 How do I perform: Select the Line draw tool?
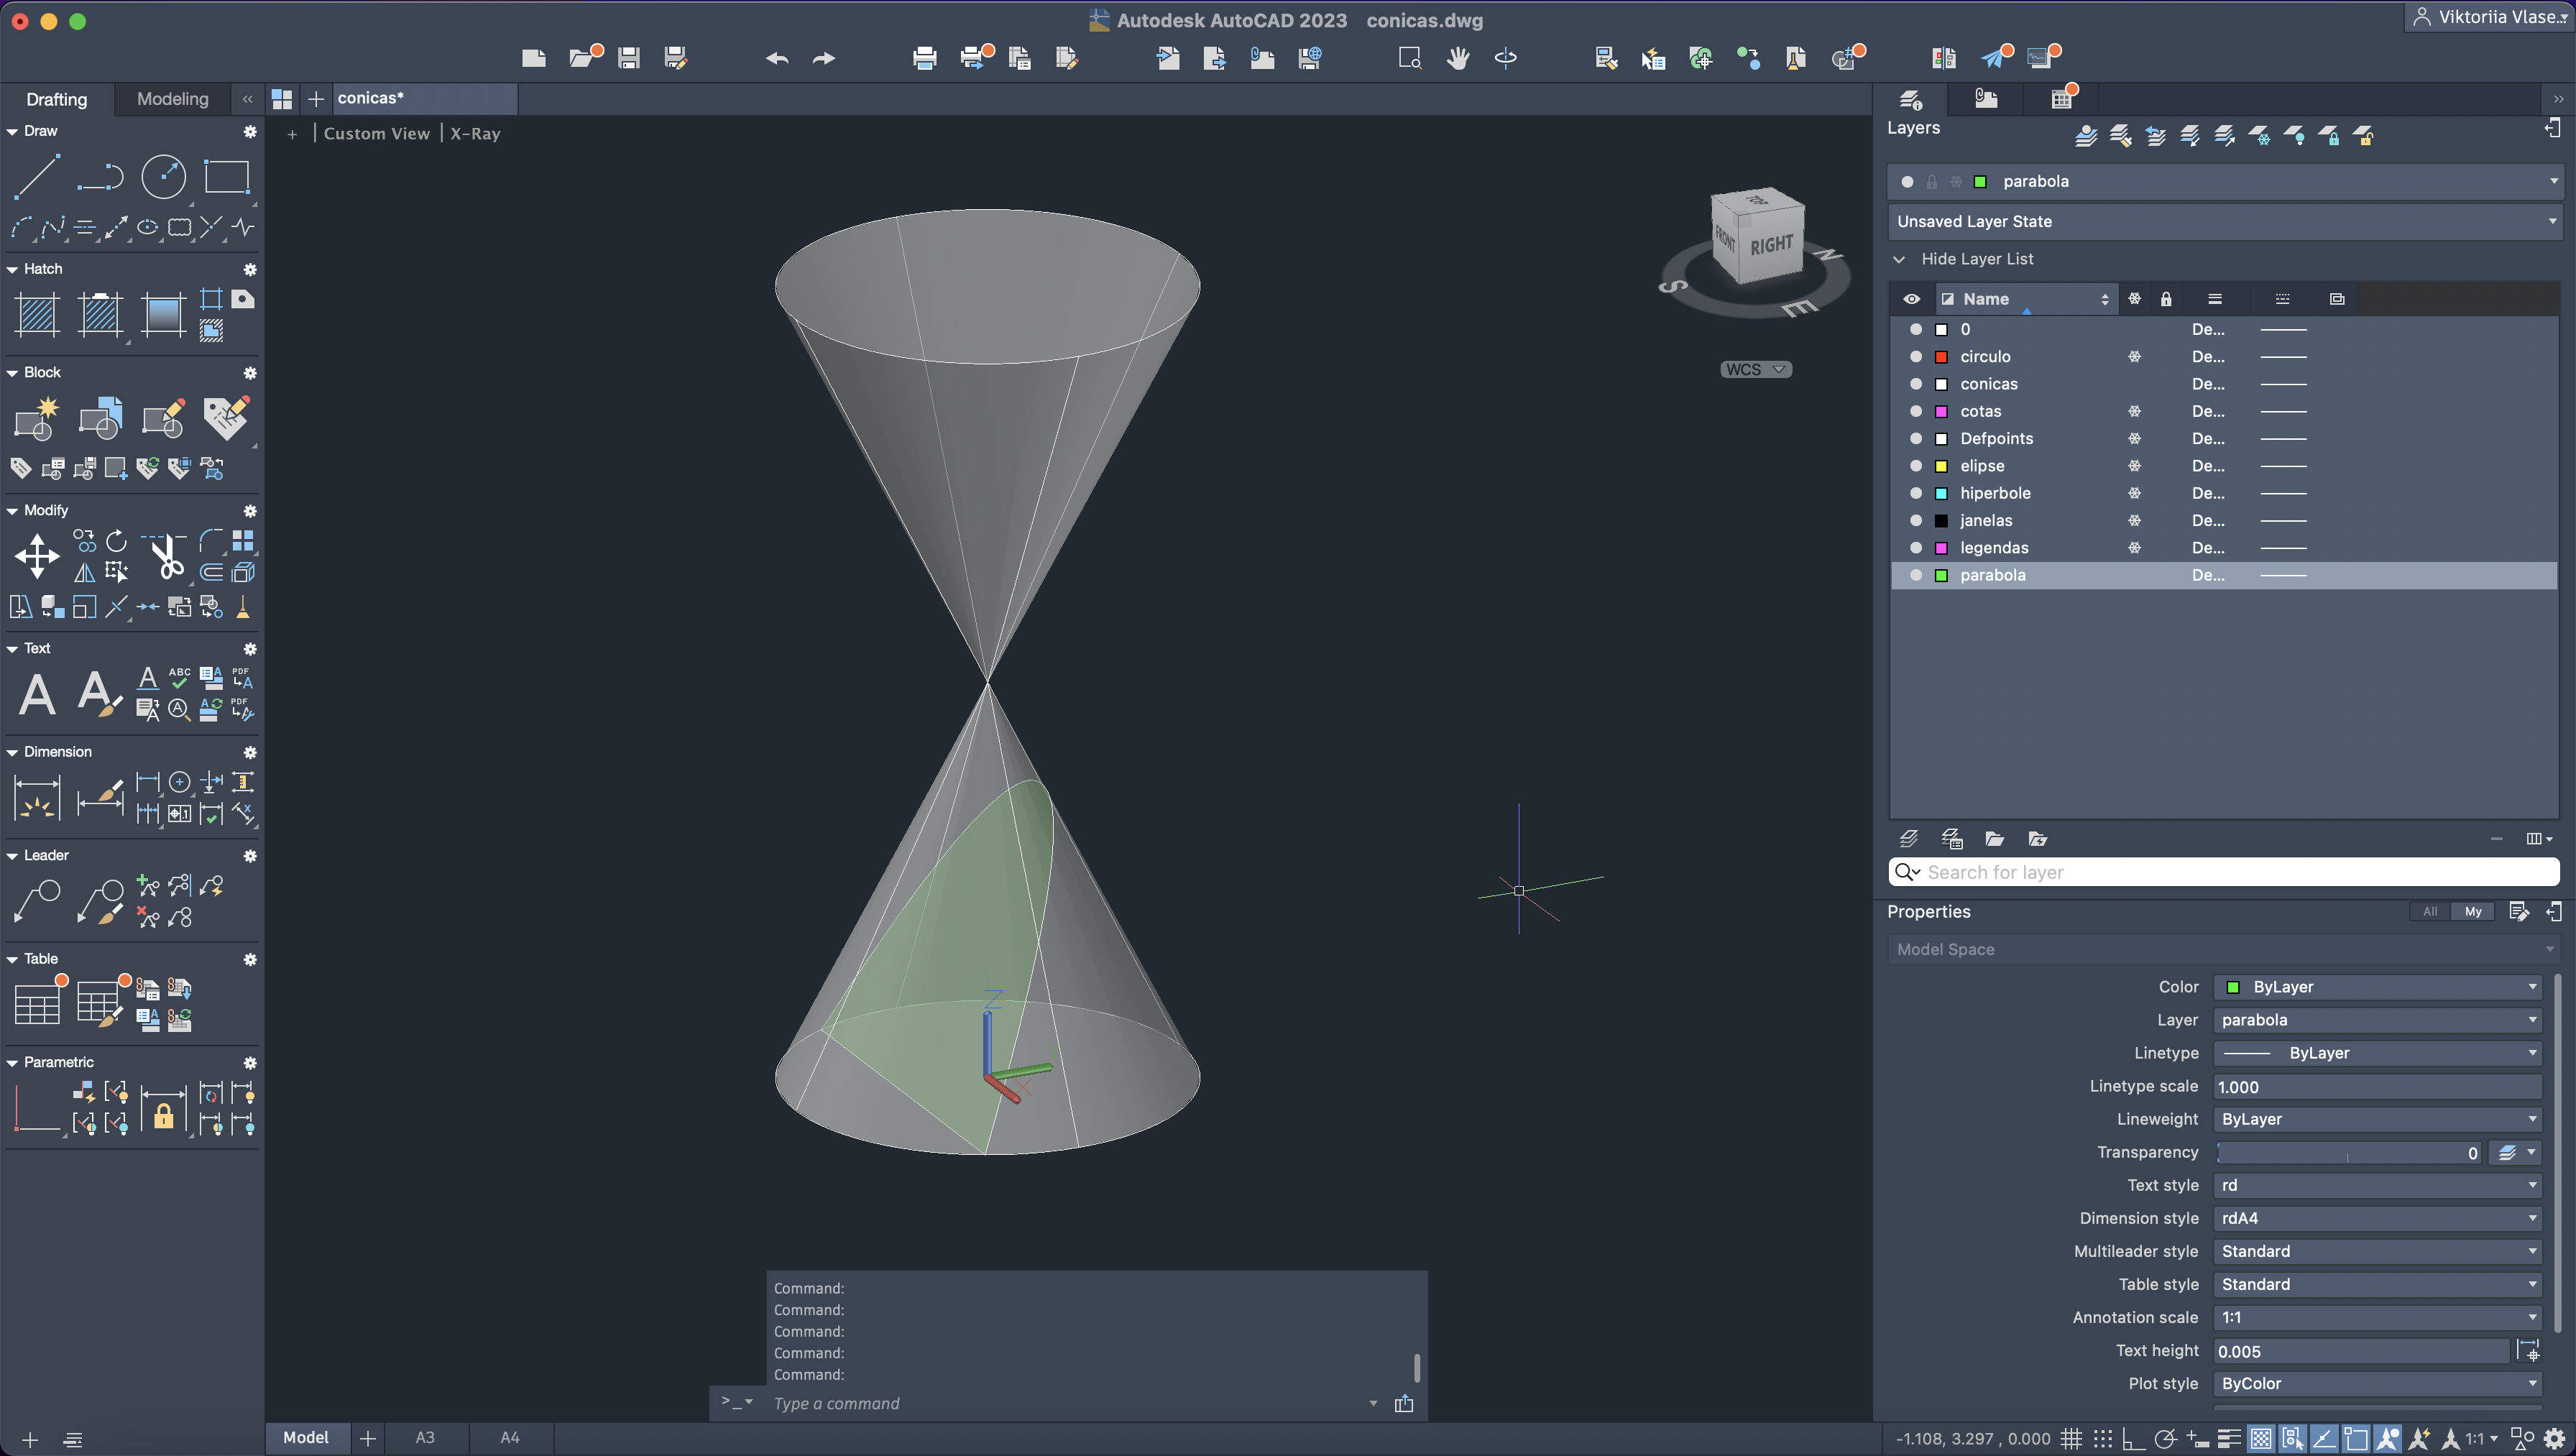click(x=37, y=177)
